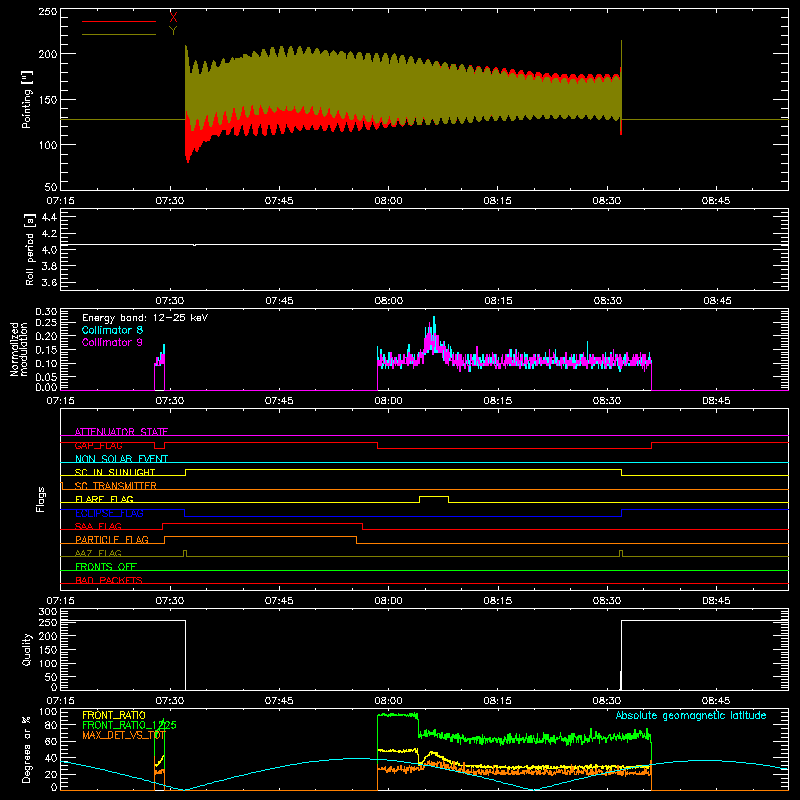
Task: Click the Pointing axis label
Action: 27,99
